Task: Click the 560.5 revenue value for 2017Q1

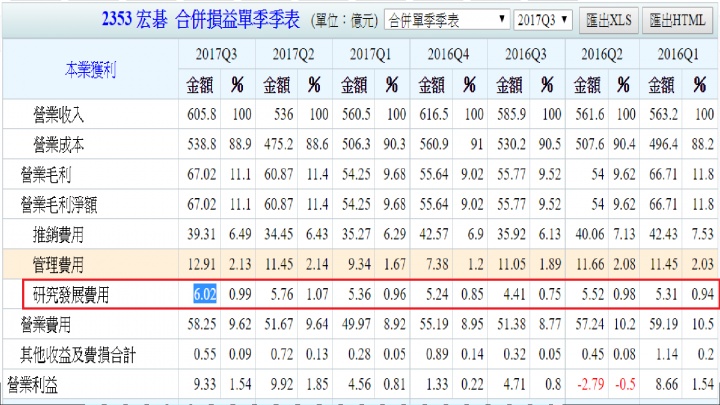Action: click(356, 114)
